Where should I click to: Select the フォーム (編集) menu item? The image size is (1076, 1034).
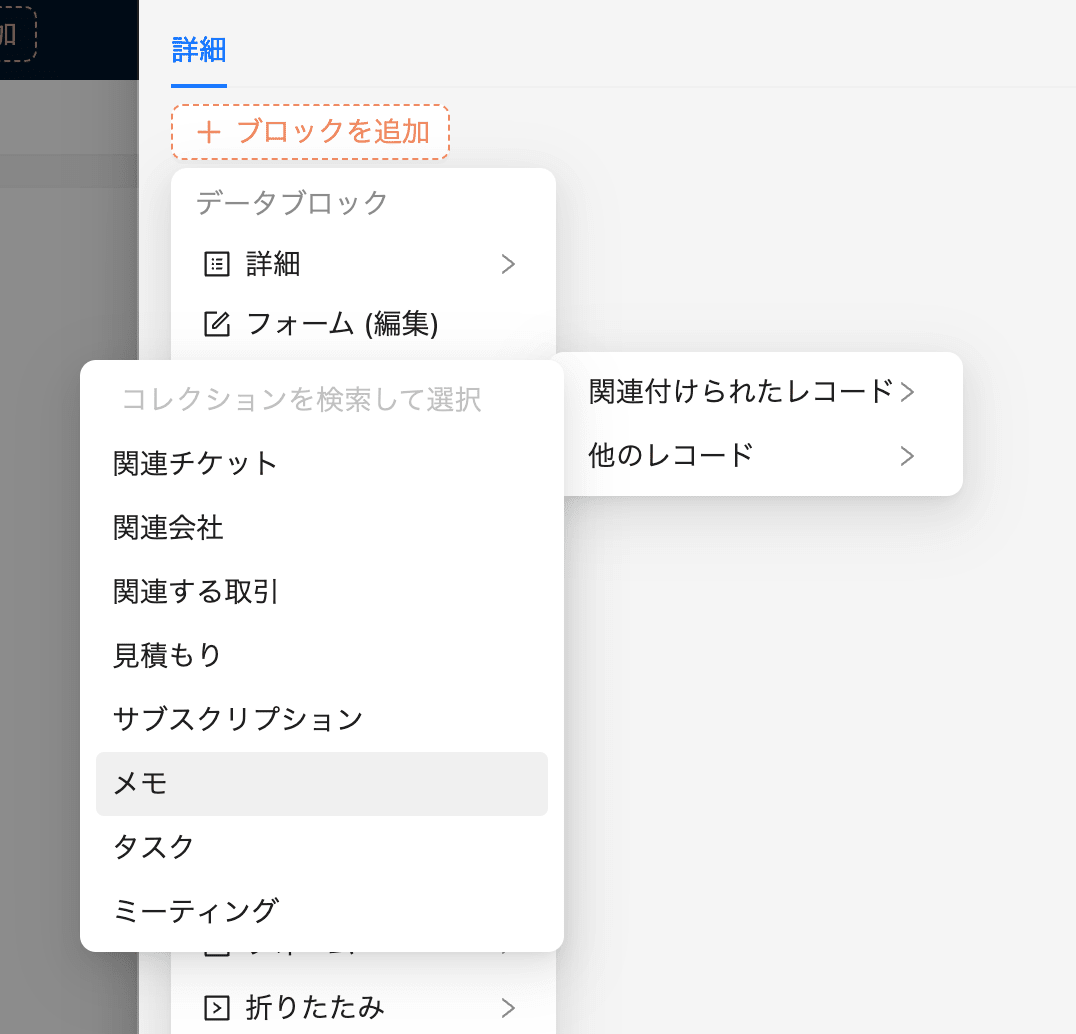(363, 324)
